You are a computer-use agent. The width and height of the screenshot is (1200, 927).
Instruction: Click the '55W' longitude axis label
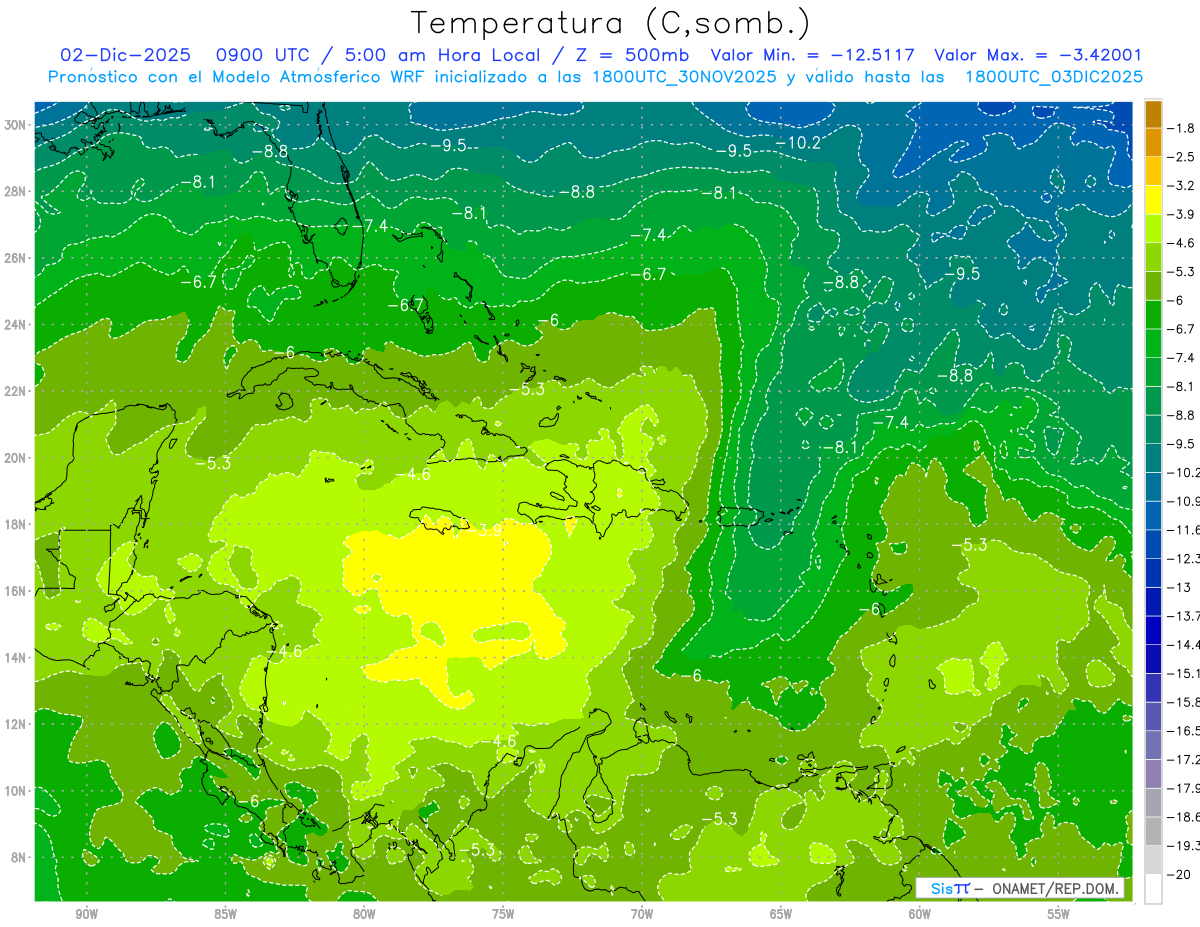tap(1059, 914)
